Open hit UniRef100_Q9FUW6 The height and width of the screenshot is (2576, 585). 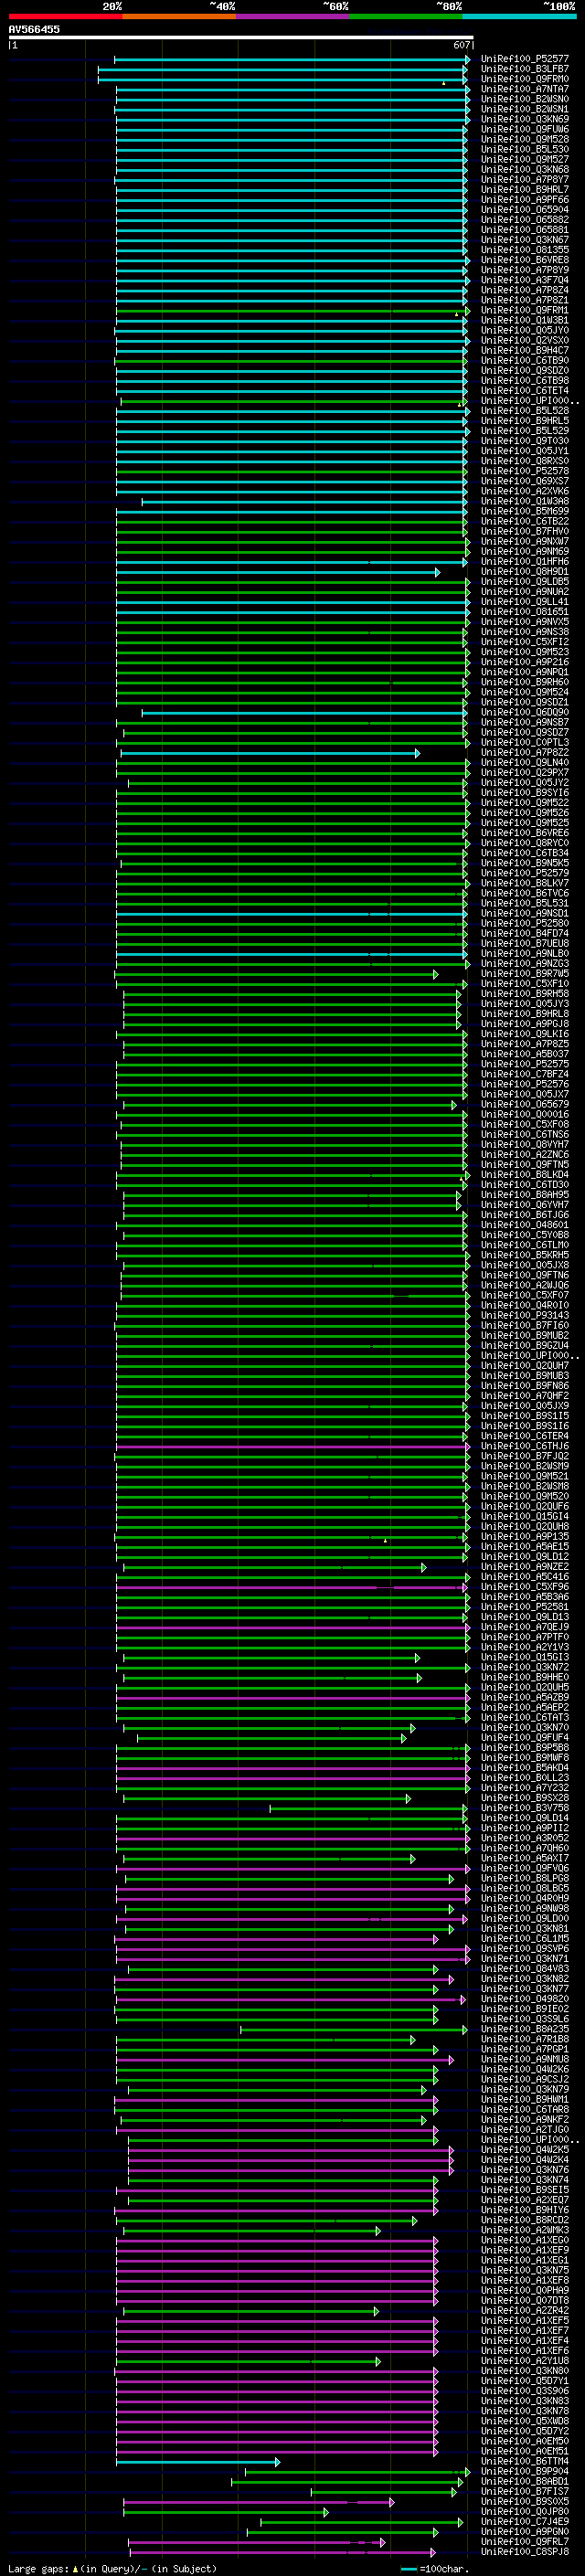tap(525, 129)
